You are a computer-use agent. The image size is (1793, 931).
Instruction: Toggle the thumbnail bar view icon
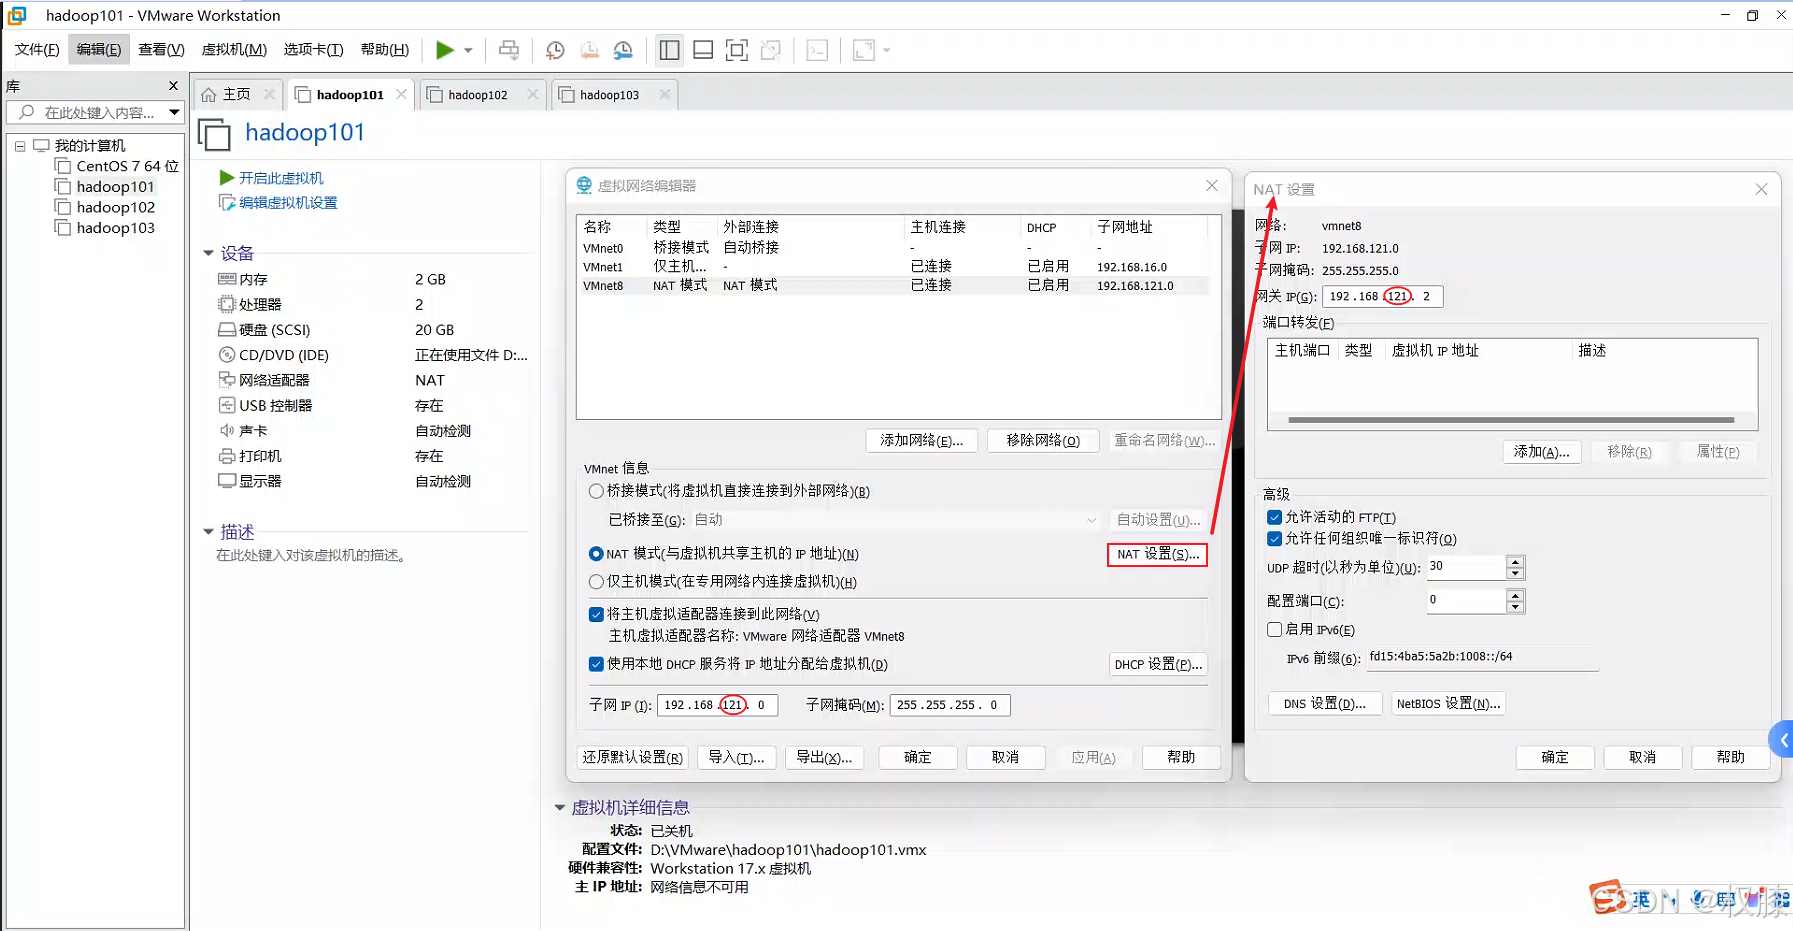703,50
